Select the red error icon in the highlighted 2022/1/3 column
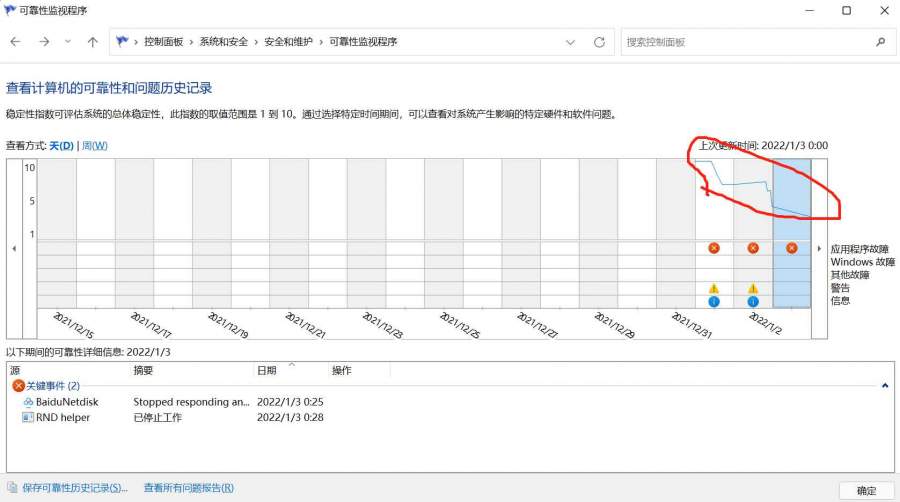Viewport: 900px width, 502px height. (x=792, y=248)
